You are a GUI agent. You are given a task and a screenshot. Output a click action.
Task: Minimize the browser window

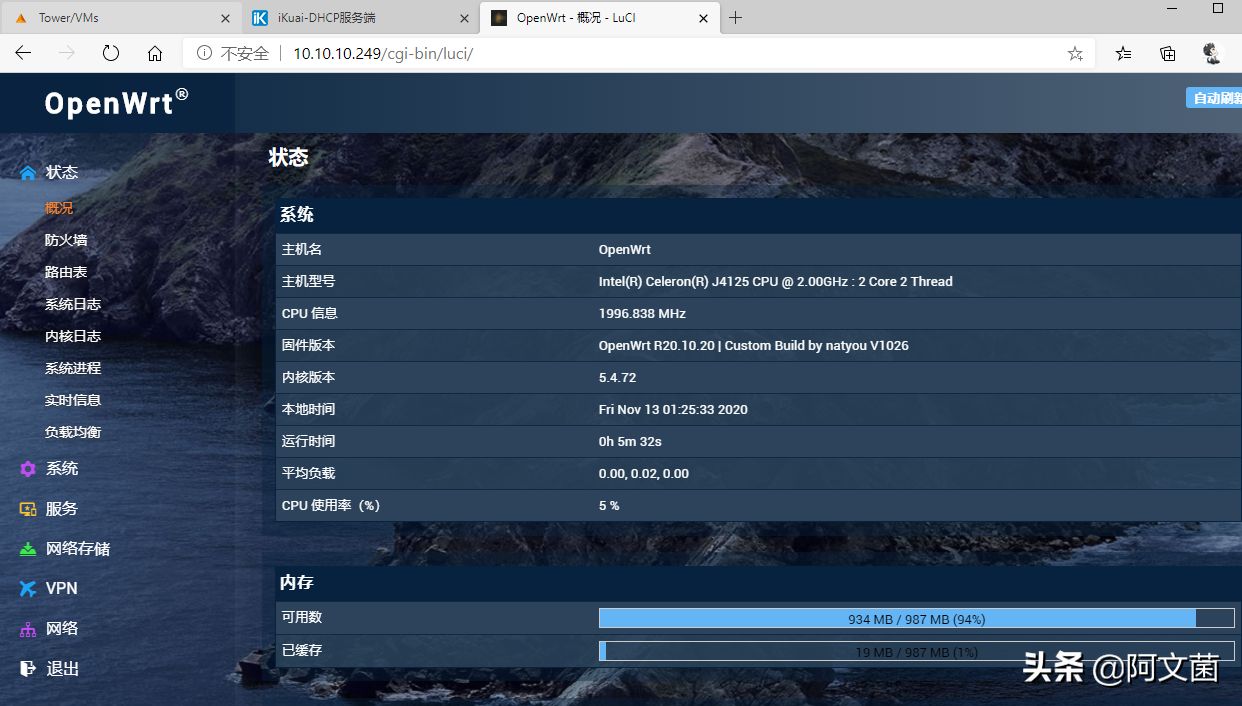(x=1171, y=8)
